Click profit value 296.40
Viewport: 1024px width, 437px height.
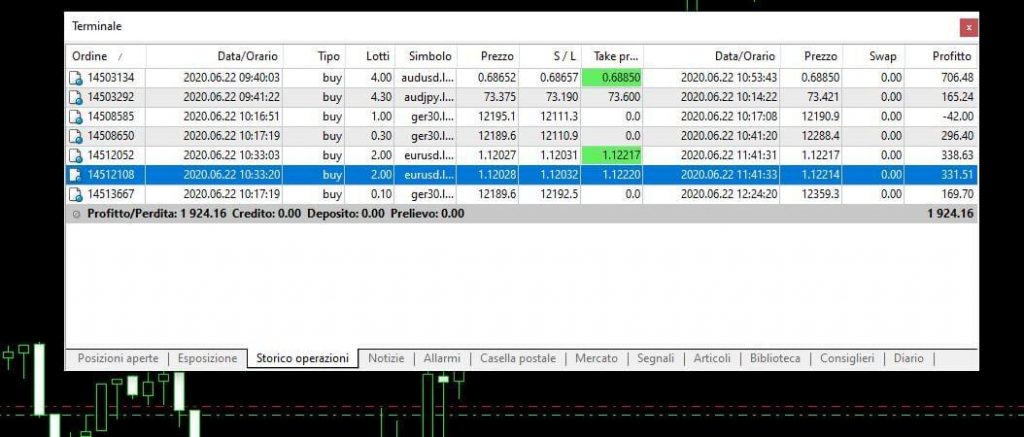point(957,136)
